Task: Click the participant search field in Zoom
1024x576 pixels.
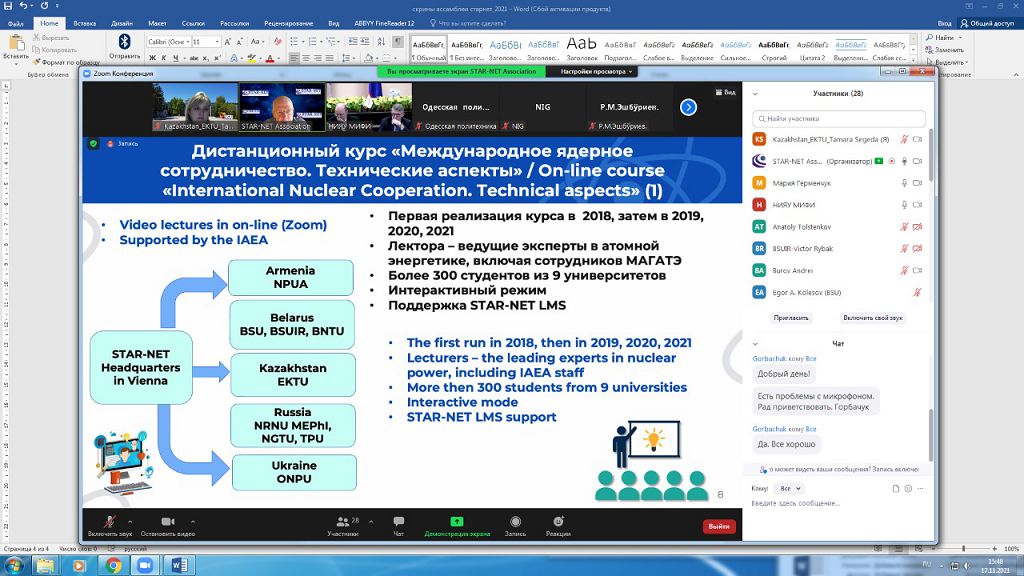Action: (839, 118)
